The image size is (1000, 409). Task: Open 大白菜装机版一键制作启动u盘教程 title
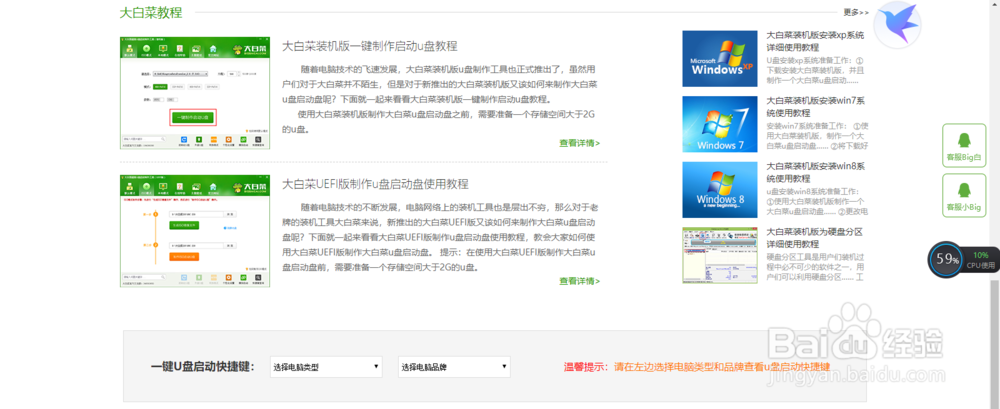click(x=370, y=46)
